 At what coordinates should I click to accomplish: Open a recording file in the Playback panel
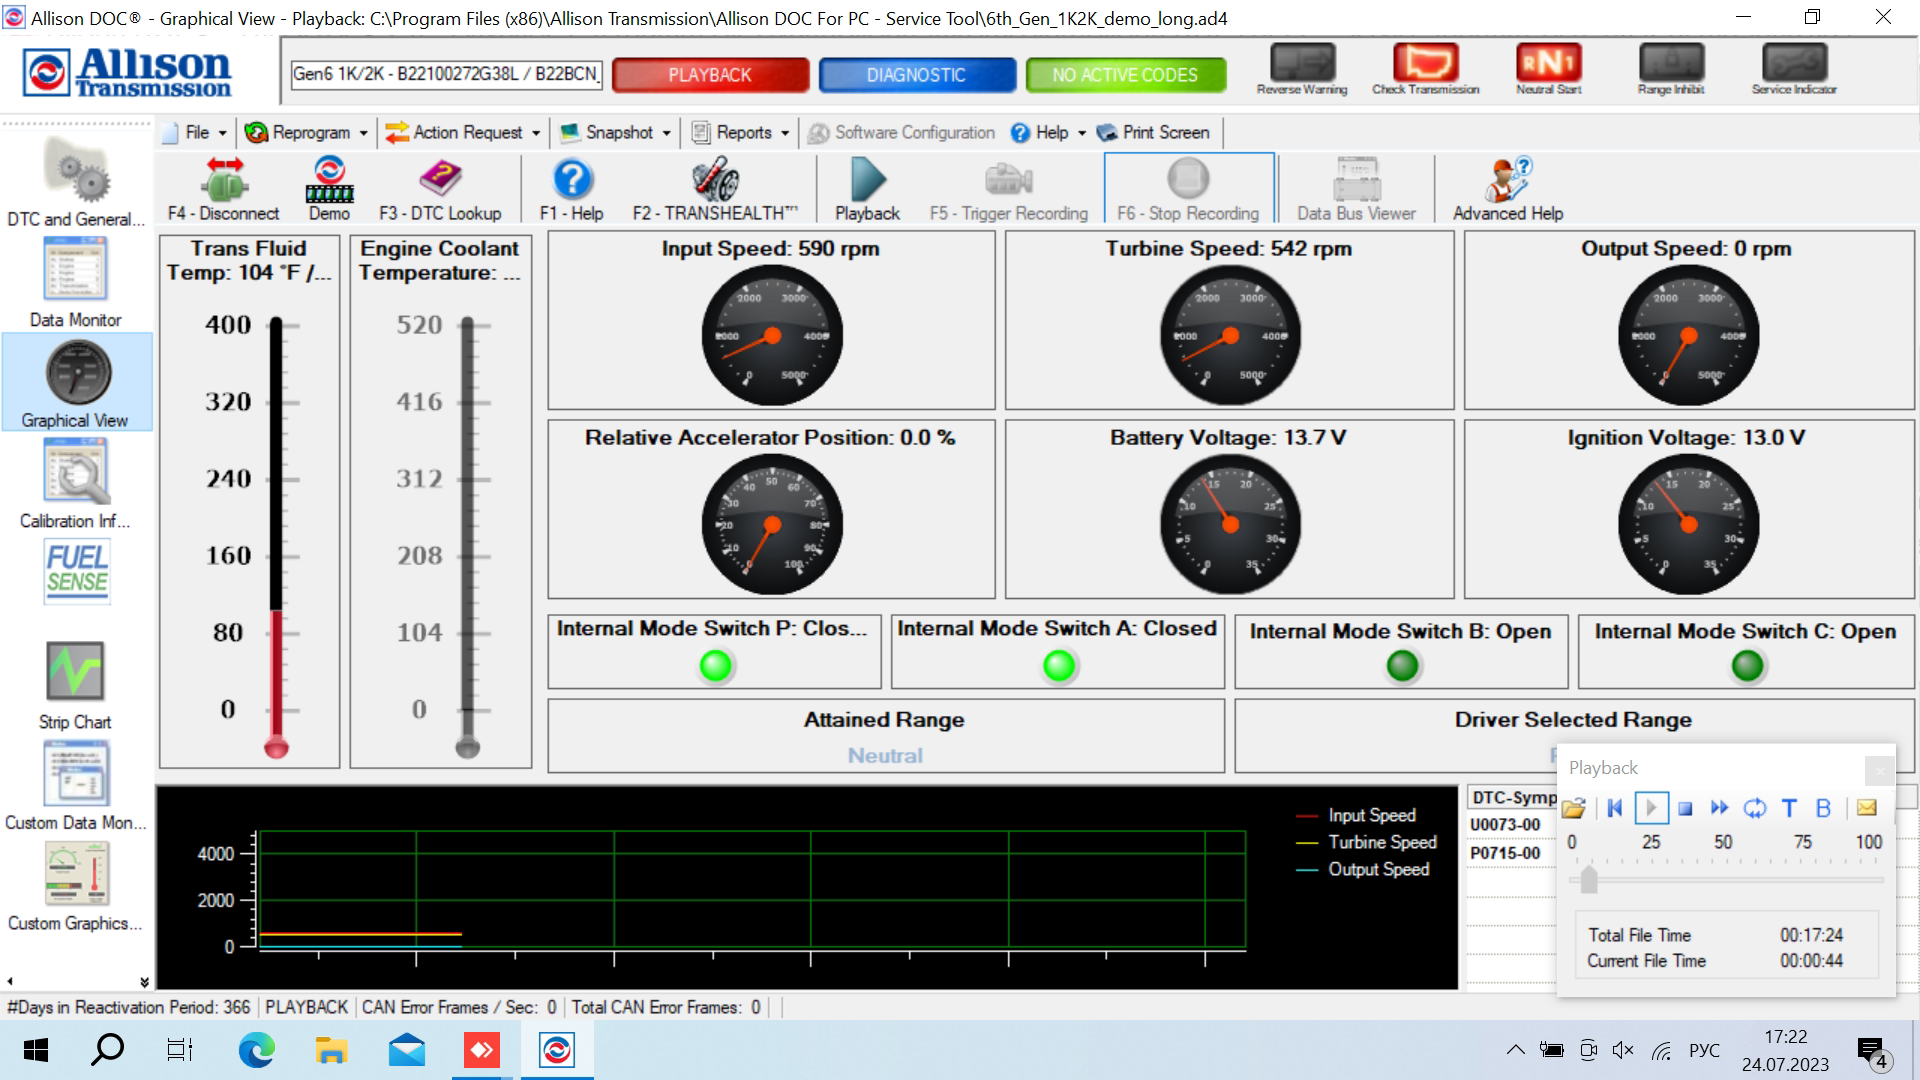1576,808
